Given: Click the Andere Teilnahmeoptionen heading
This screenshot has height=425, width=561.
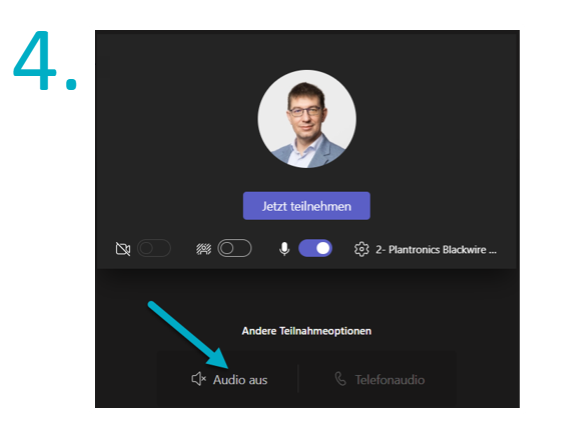Looking at the screenshot, I should 307,331.
